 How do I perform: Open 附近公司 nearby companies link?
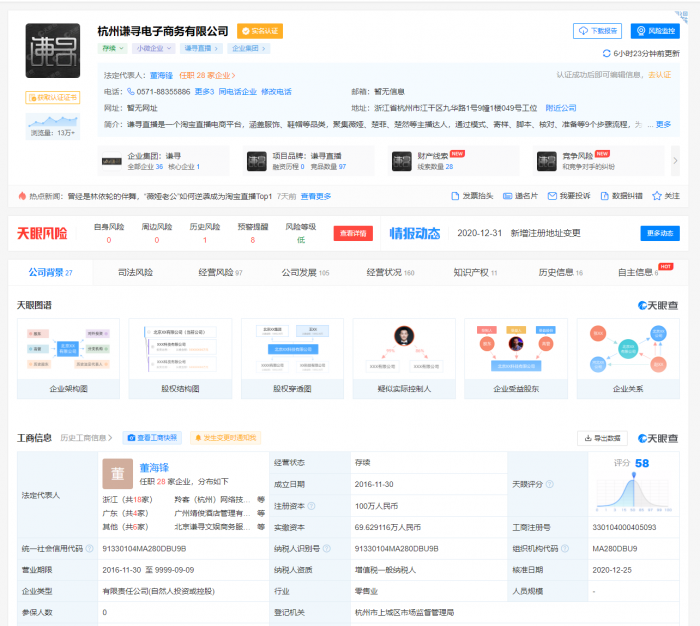(561, 108)
